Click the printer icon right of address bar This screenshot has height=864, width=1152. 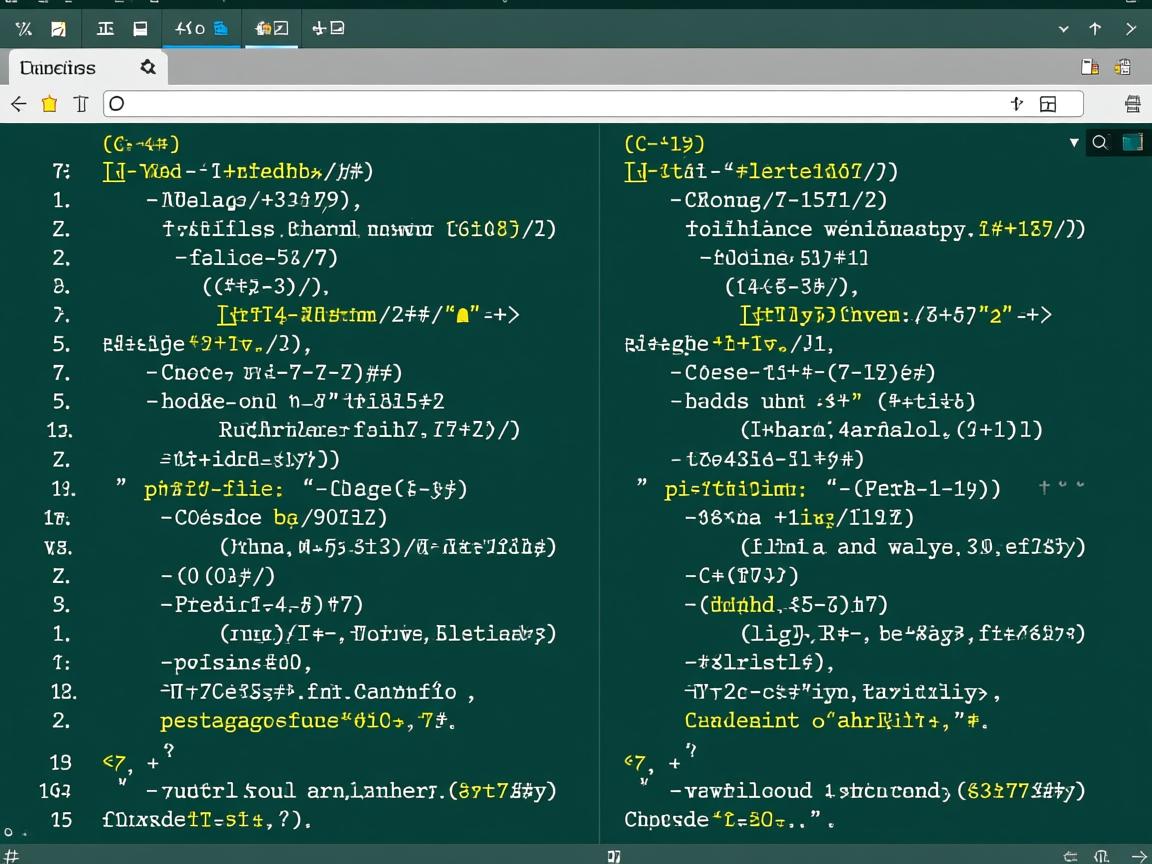[1132, 104]
